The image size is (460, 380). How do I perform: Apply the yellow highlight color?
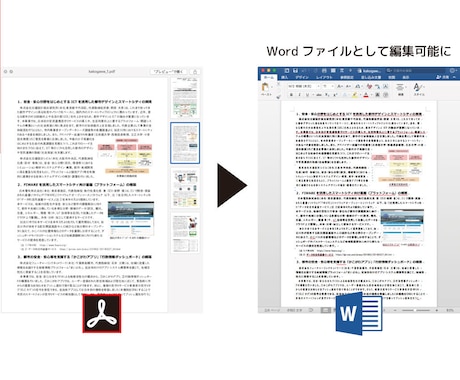pos(355,95)
